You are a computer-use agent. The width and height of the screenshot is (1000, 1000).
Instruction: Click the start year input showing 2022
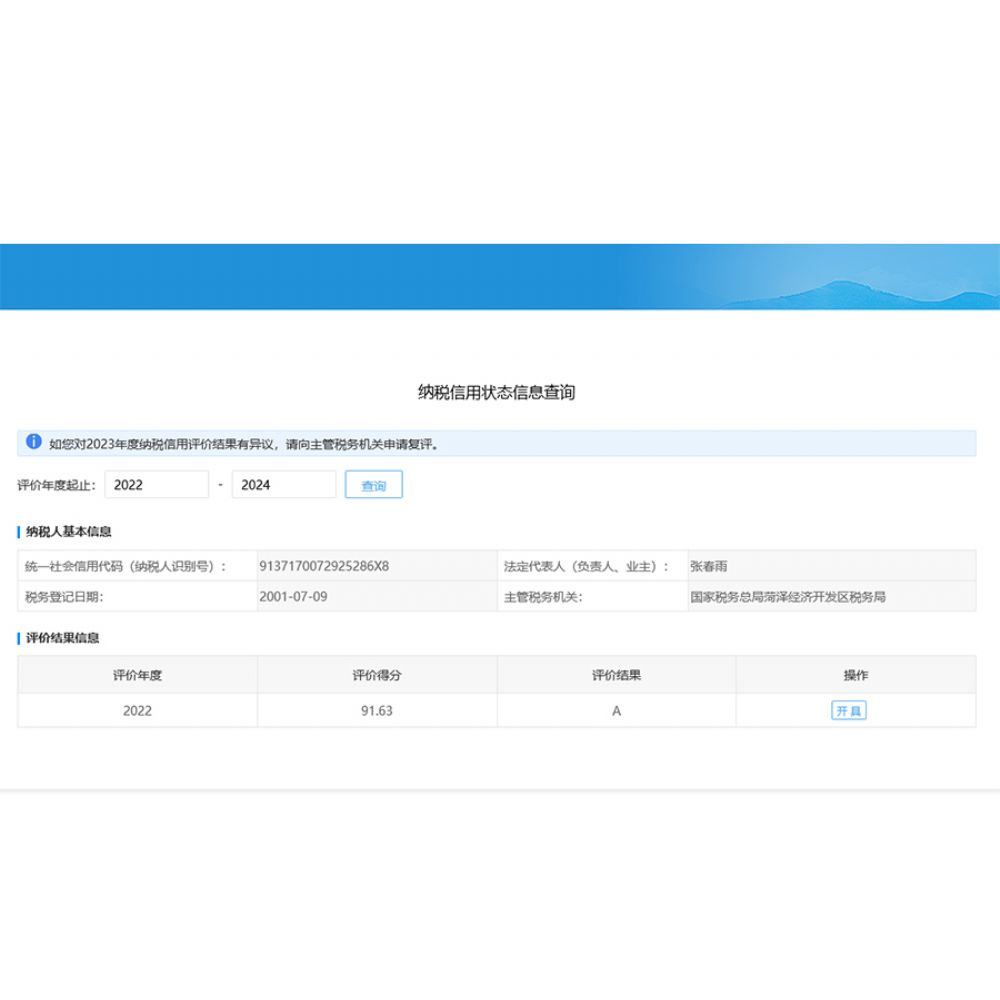[x=157, y=484]
